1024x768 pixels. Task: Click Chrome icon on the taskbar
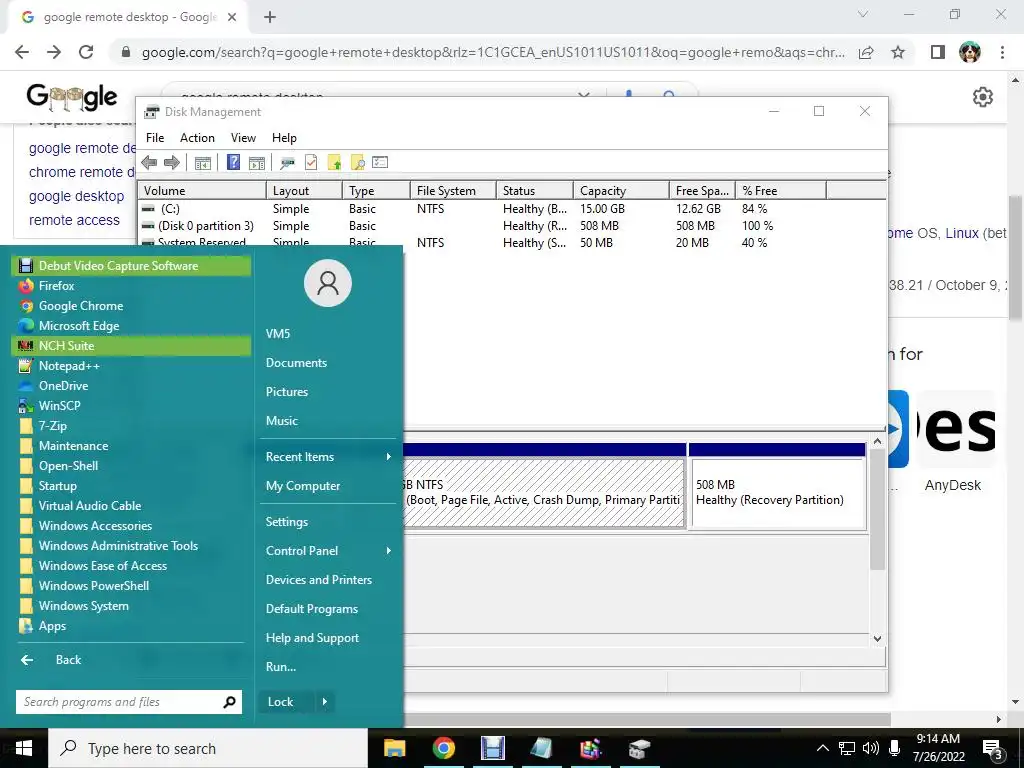pyautogui.click(x=443, y=748)
